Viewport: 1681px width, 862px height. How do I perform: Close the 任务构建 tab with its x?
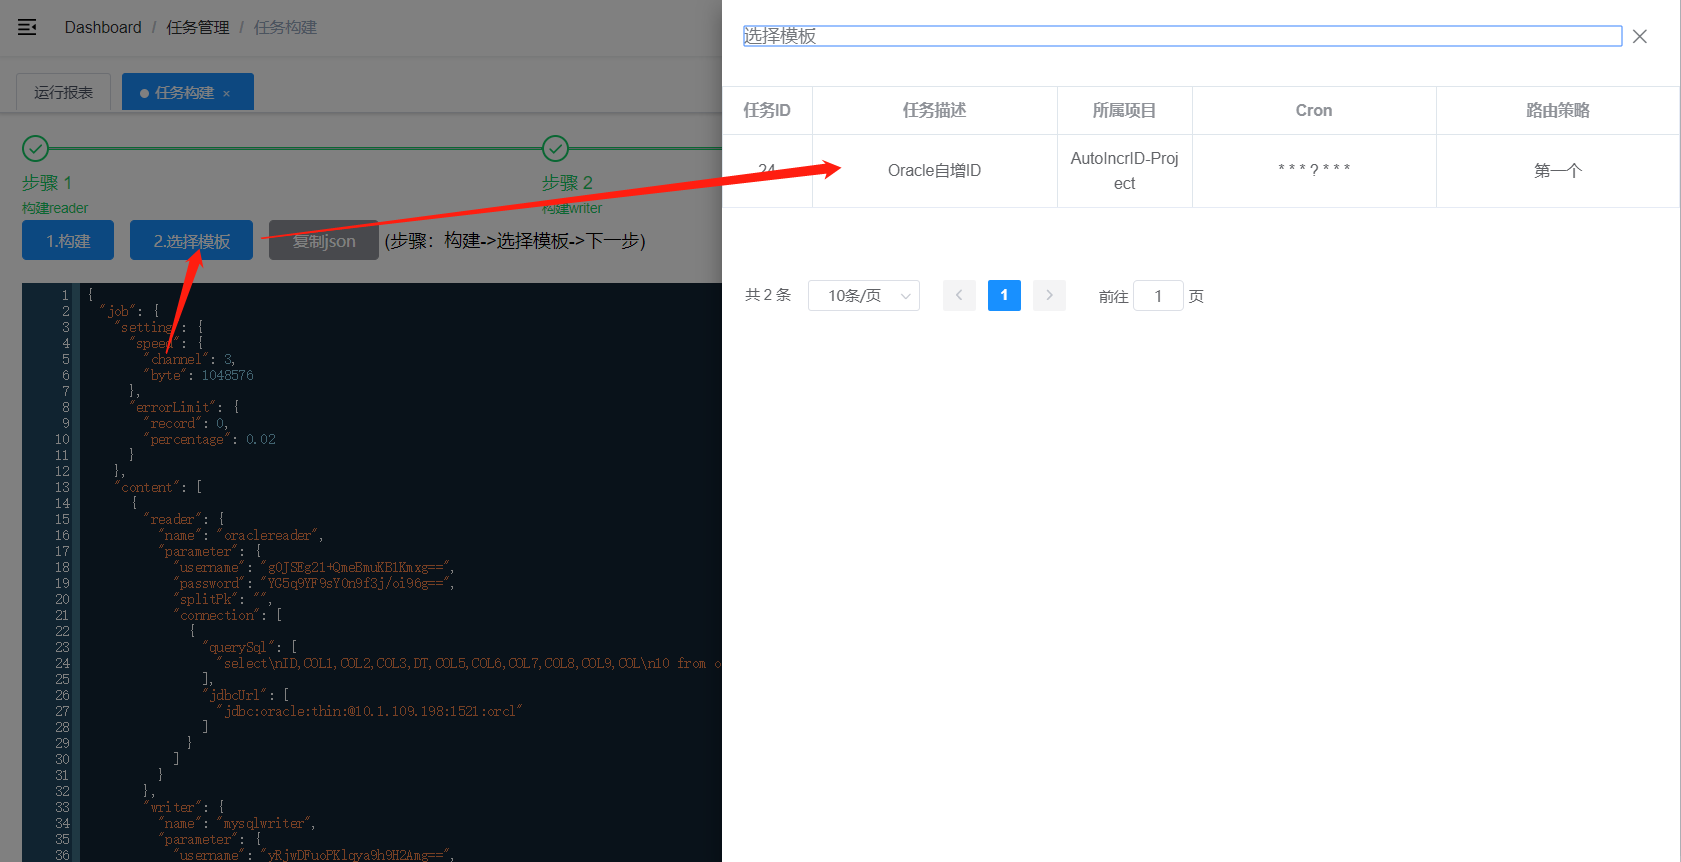click(x=227, y=93)
